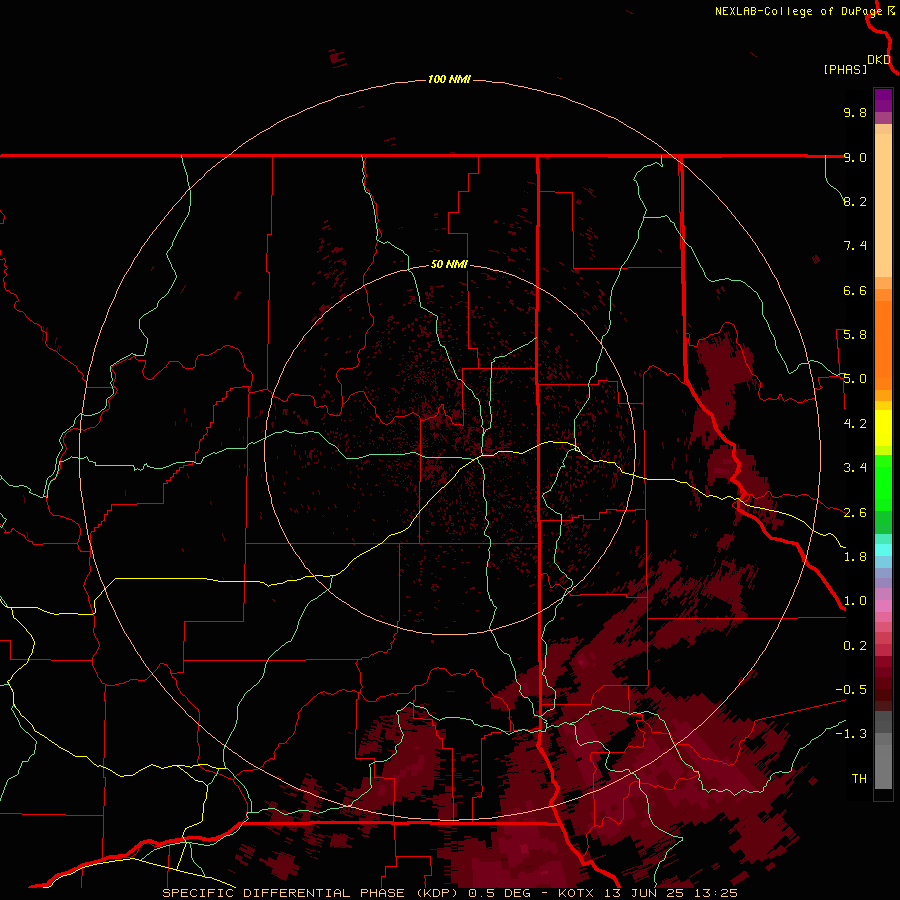Click the 9.0 scale value
Image resolution: width=900 pixels, height=900 pixels.
[855, 157]
